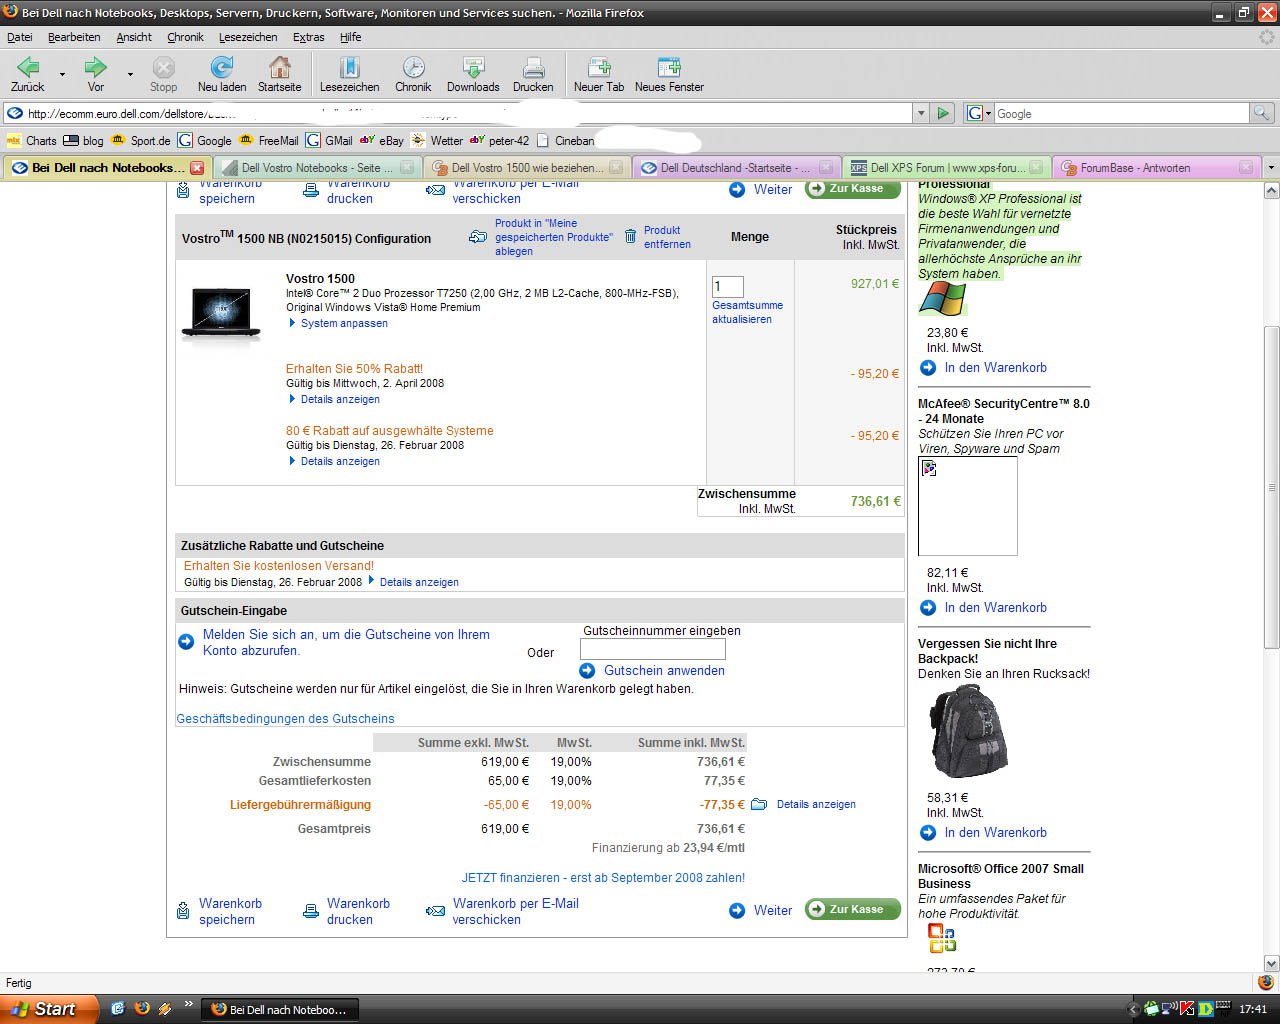The width and height of the screenshot is (1280, 1024).
Task: Click the vertical scrollbar thumb
Action: (1272, 486)
